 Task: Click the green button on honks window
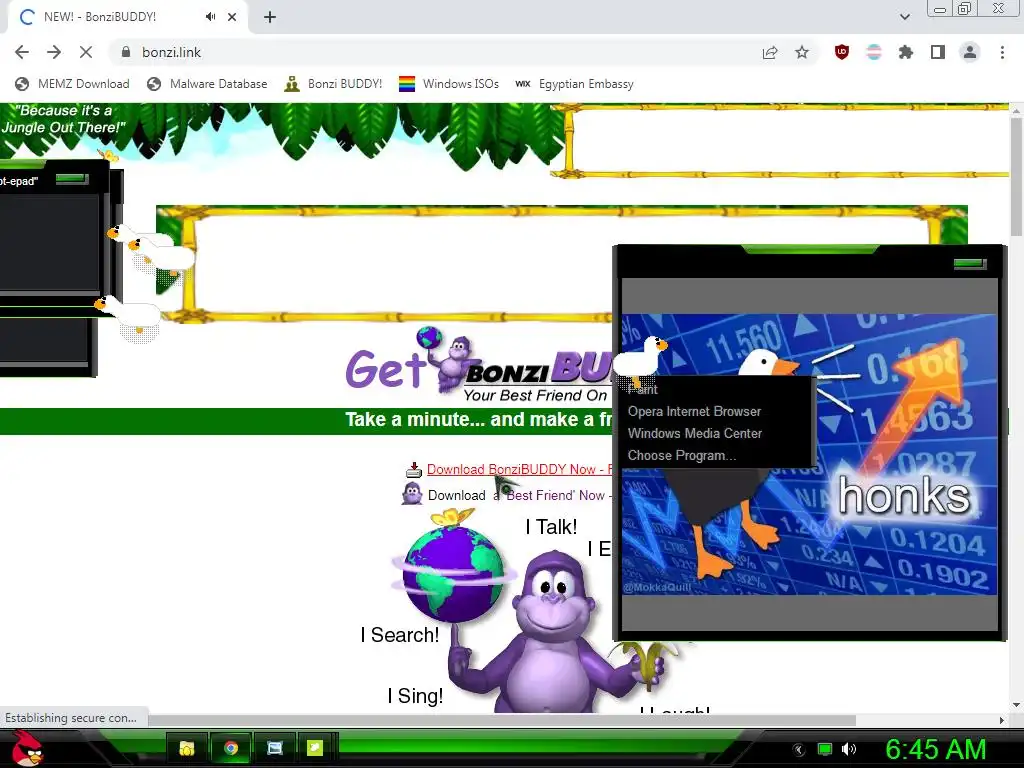pyautogui.click(x=969, y=264)
